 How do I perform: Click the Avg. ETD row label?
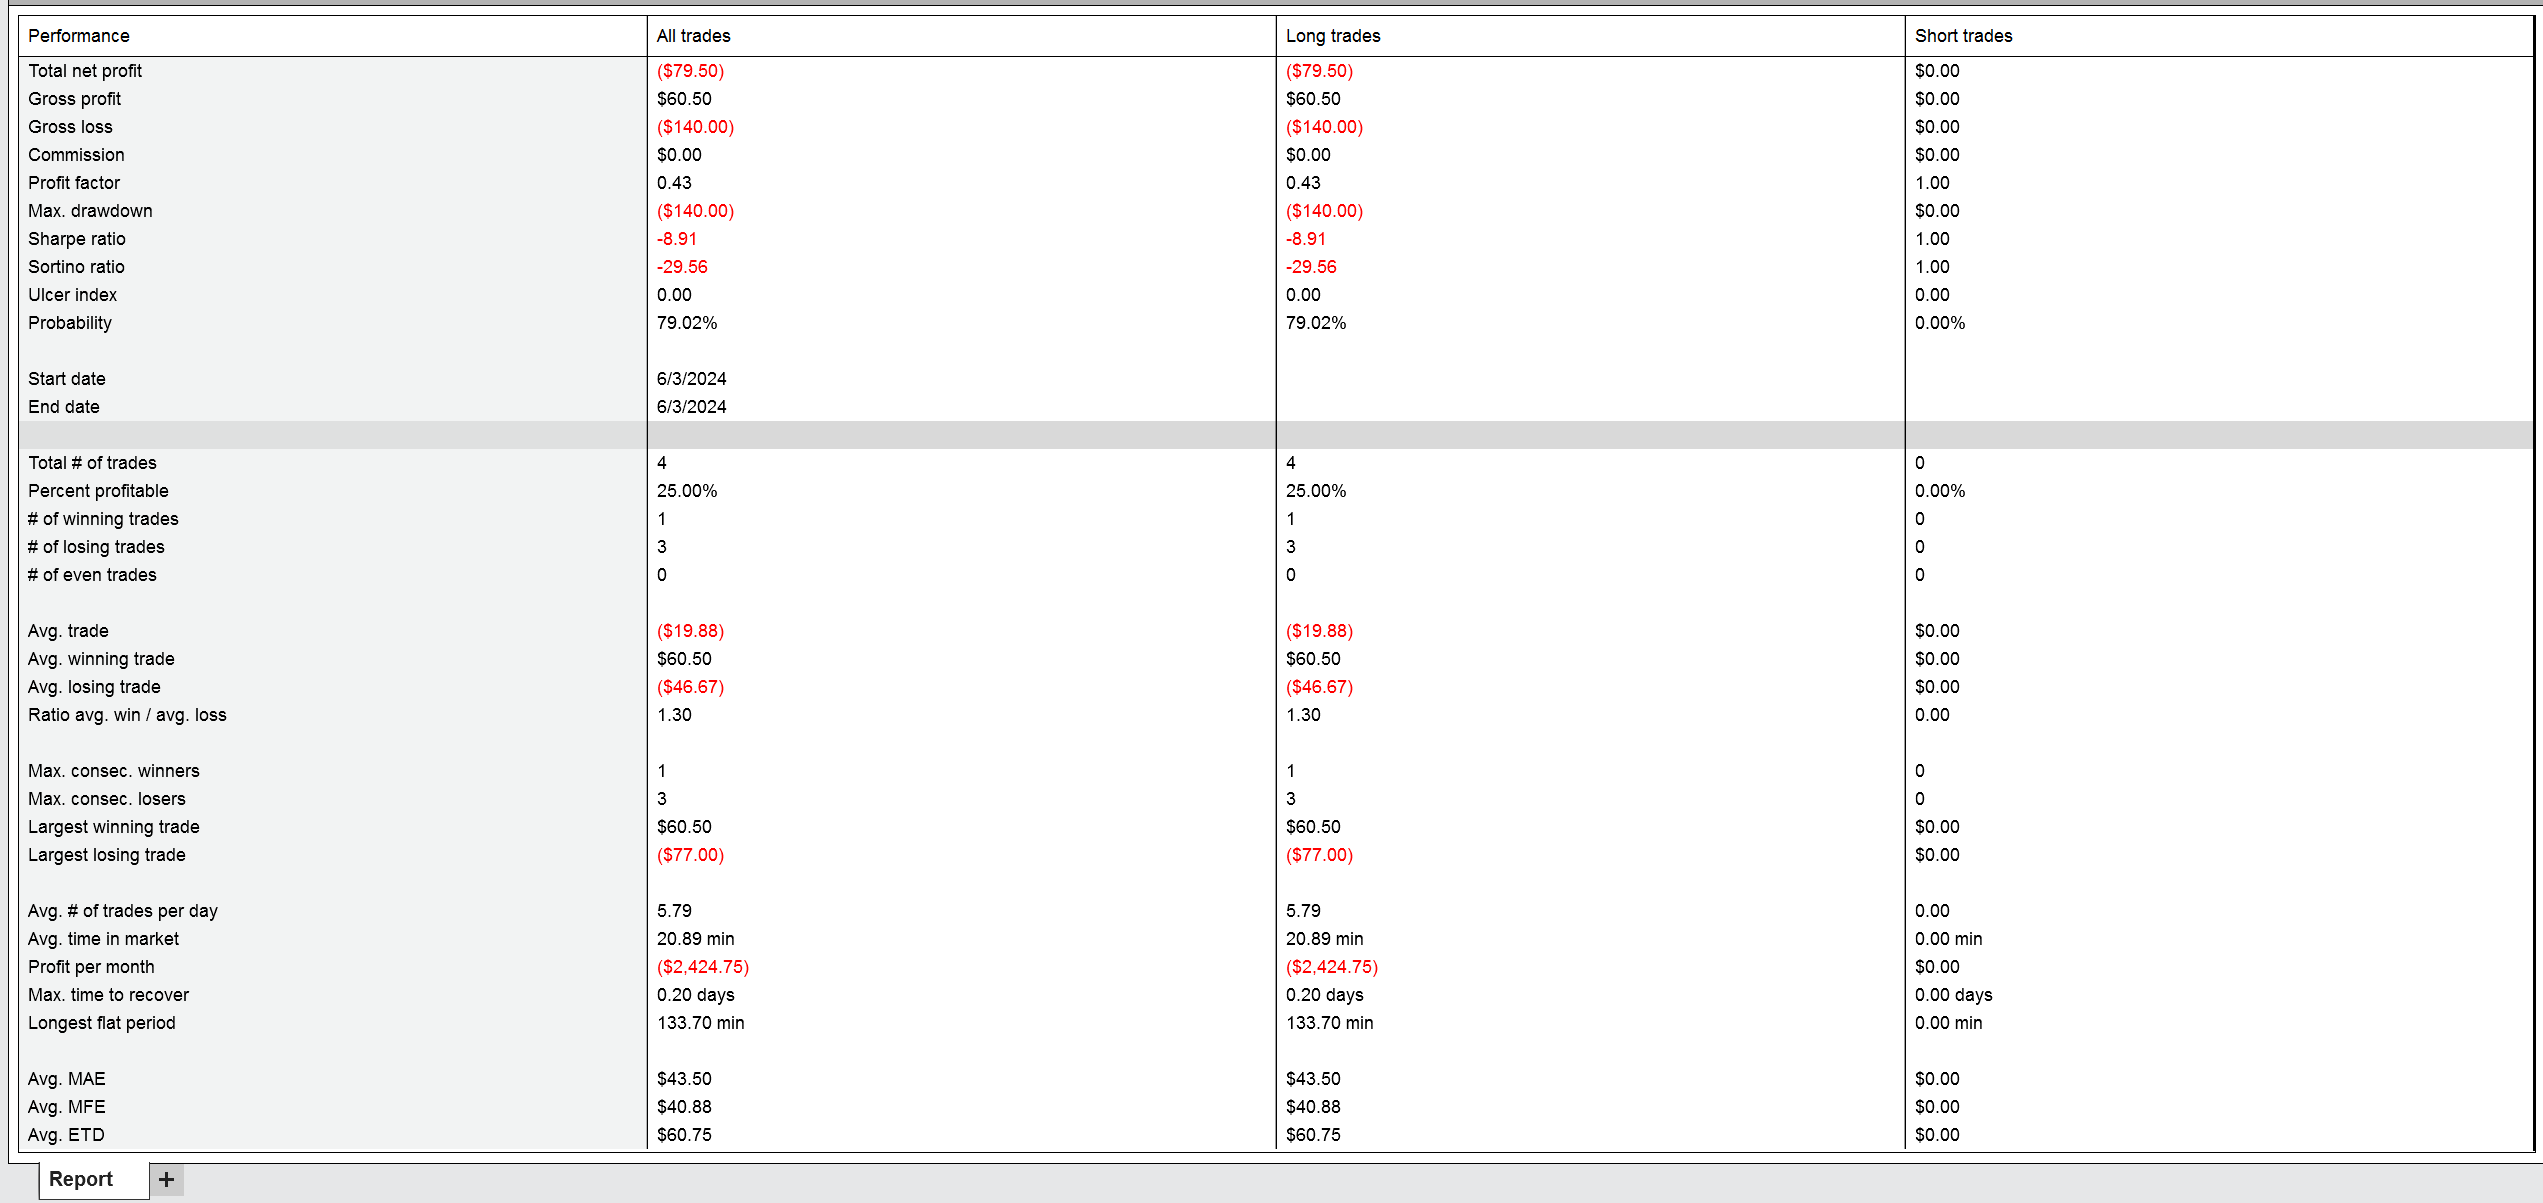click(x=66, y=1135)
